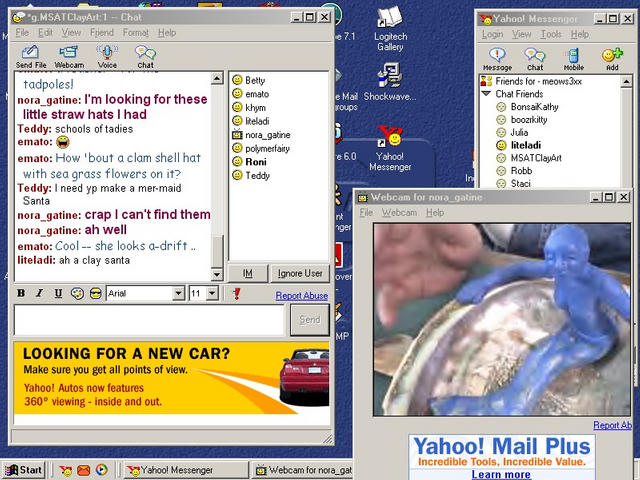This screenshot has height=480, width=640.
Task: Select BonsaiKathy in friends list
Action: tap(534, 107)
